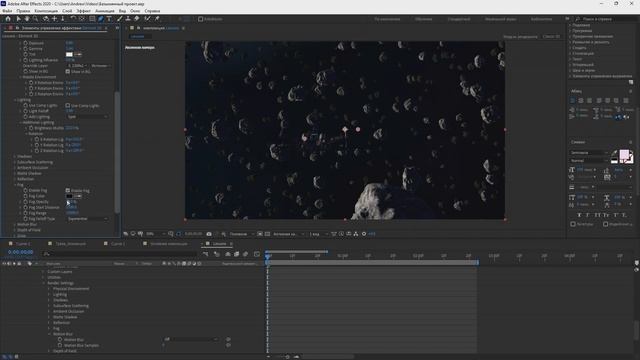
Task: Click the Graph Editor icon in timeline
Action: (257, 254)
